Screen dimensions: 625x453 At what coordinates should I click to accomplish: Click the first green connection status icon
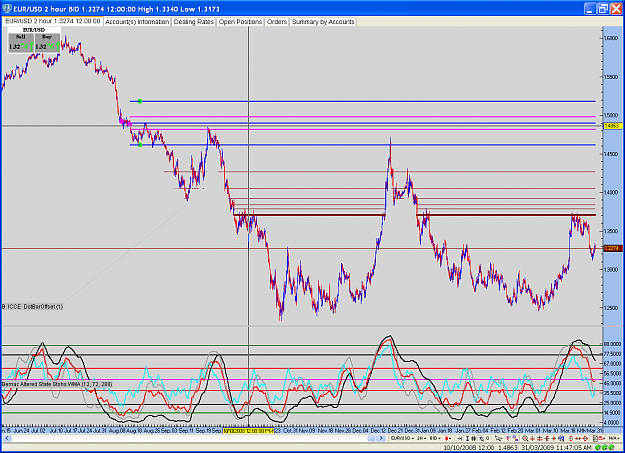[x=597, y=447]
